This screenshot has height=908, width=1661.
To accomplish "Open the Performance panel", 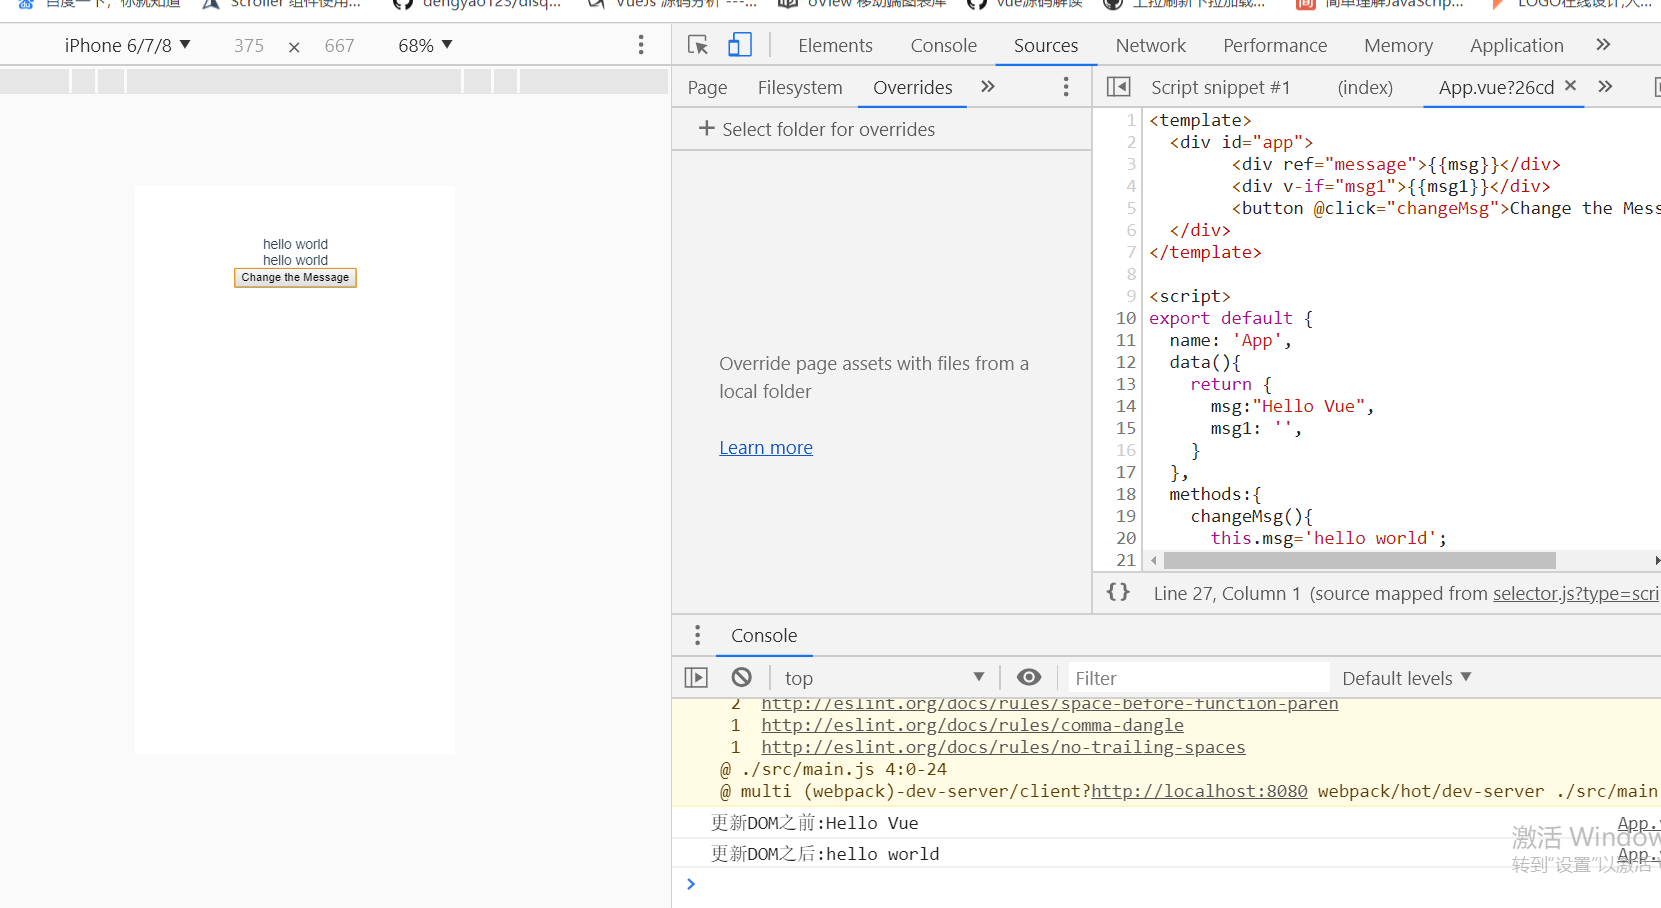I will pos(1275,45).
